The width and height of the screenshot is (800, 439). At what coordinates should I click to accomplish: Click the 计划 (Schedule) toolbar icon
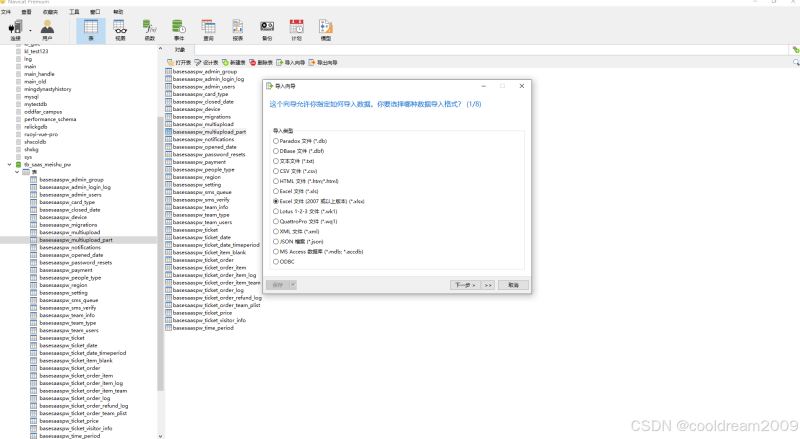(x=296, y=30)
